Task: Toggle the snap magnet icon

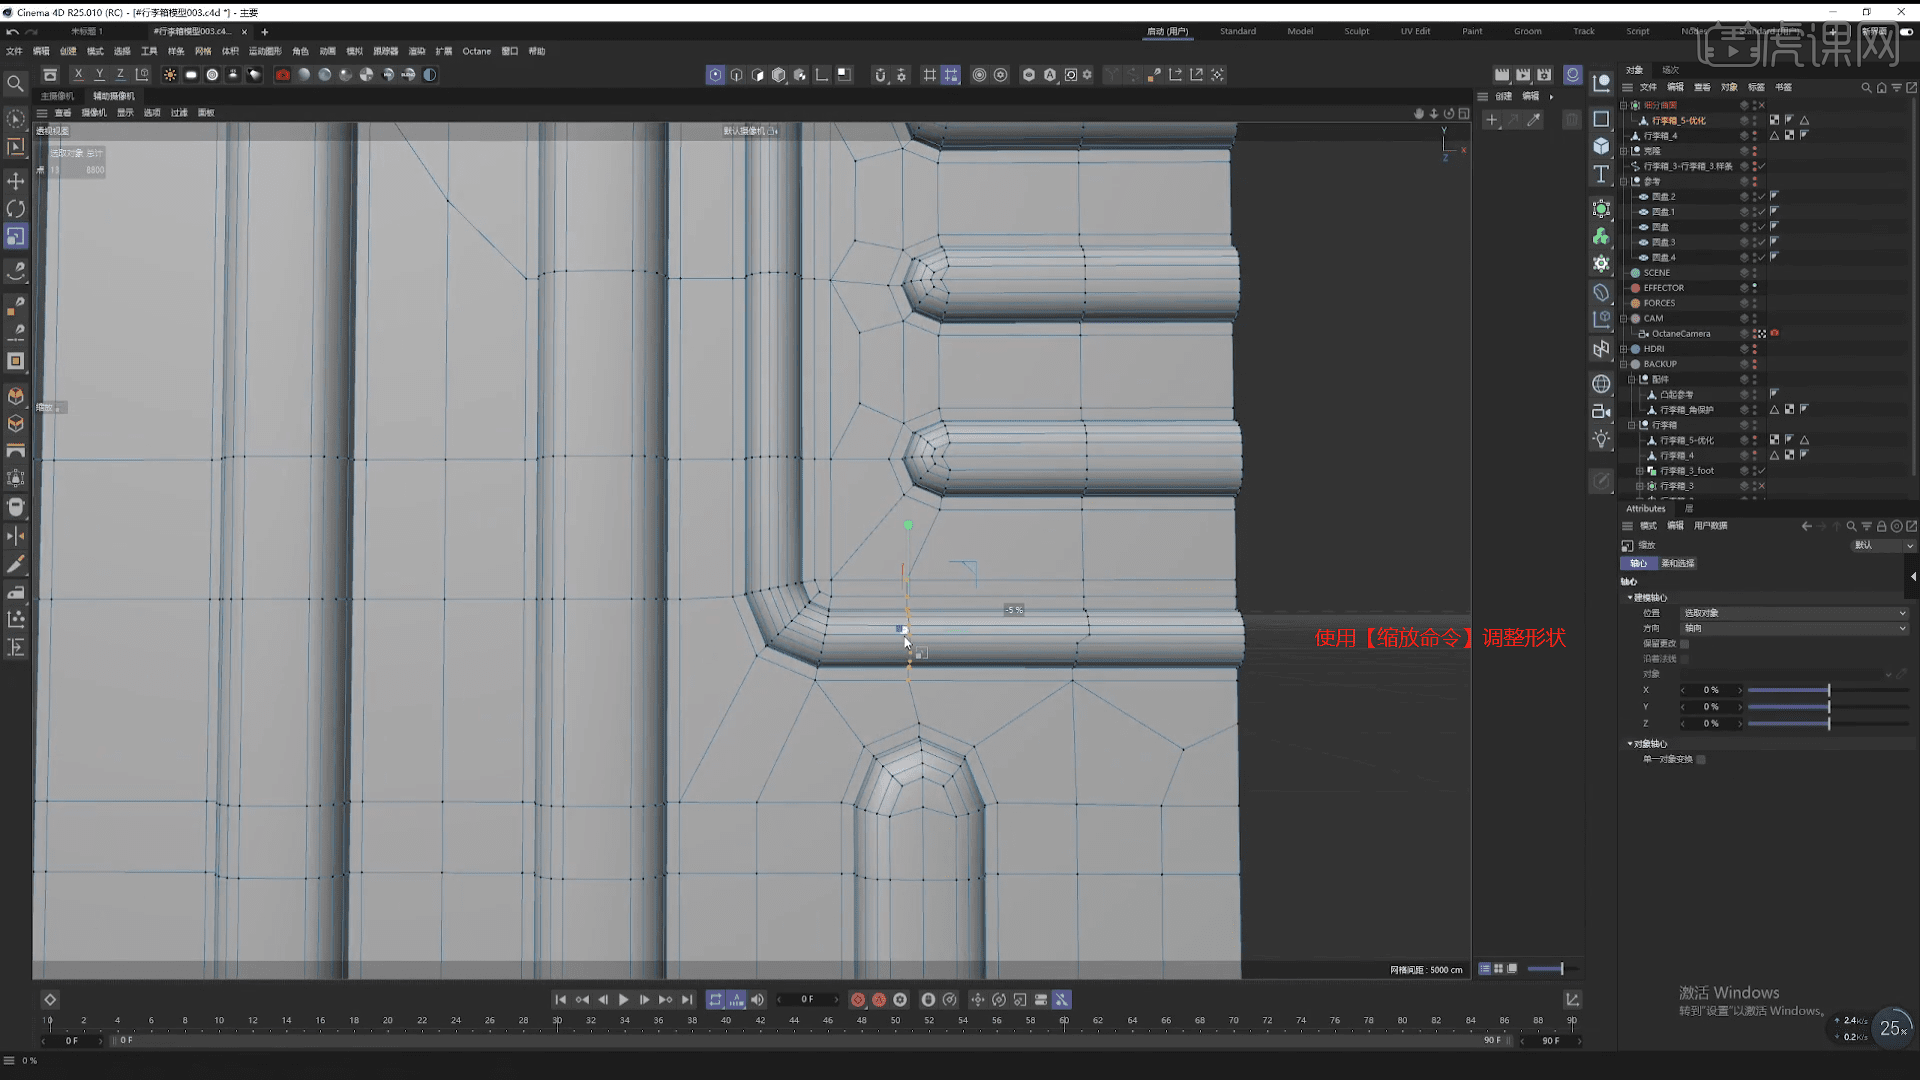Action: click(879, 75)
